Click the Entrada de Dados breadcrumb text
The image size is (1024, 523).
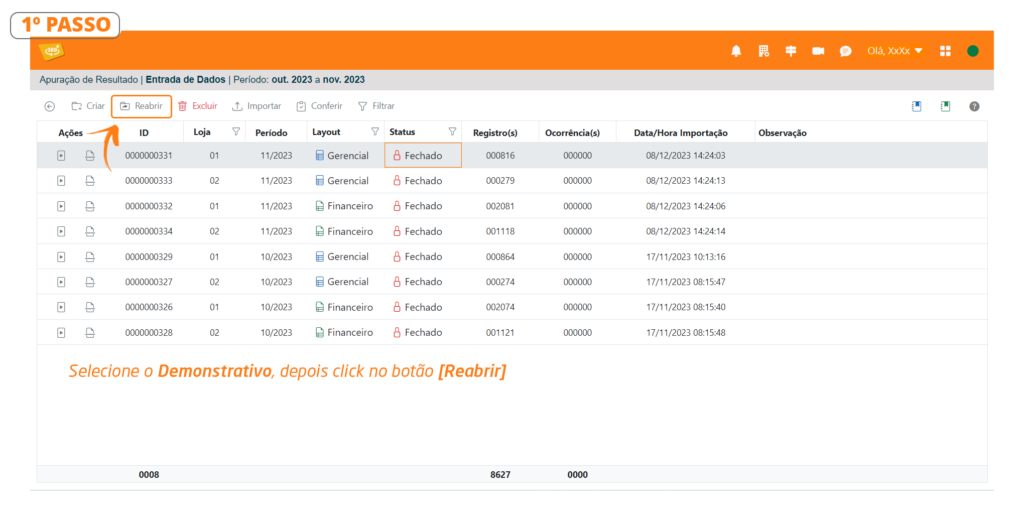185,80
